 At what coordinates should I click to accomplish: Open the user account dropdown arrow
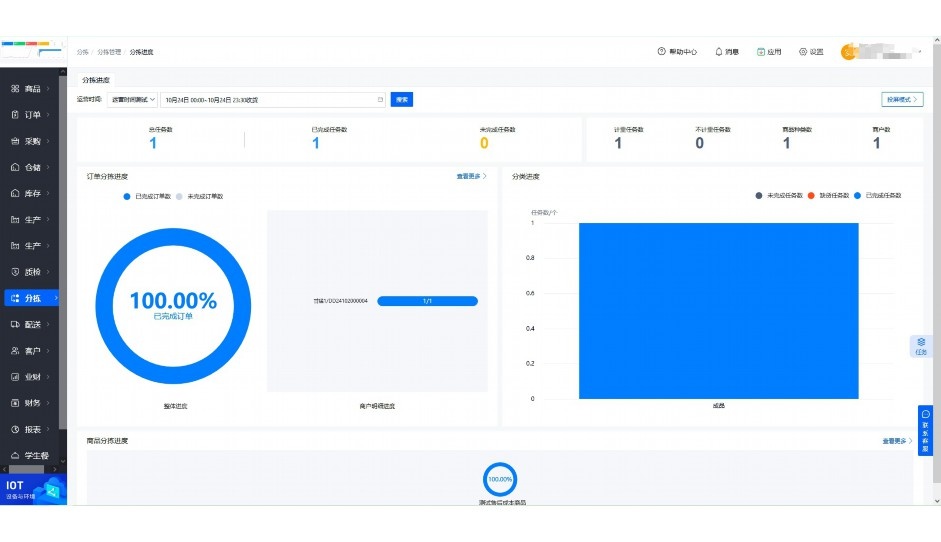coord(919,52)
